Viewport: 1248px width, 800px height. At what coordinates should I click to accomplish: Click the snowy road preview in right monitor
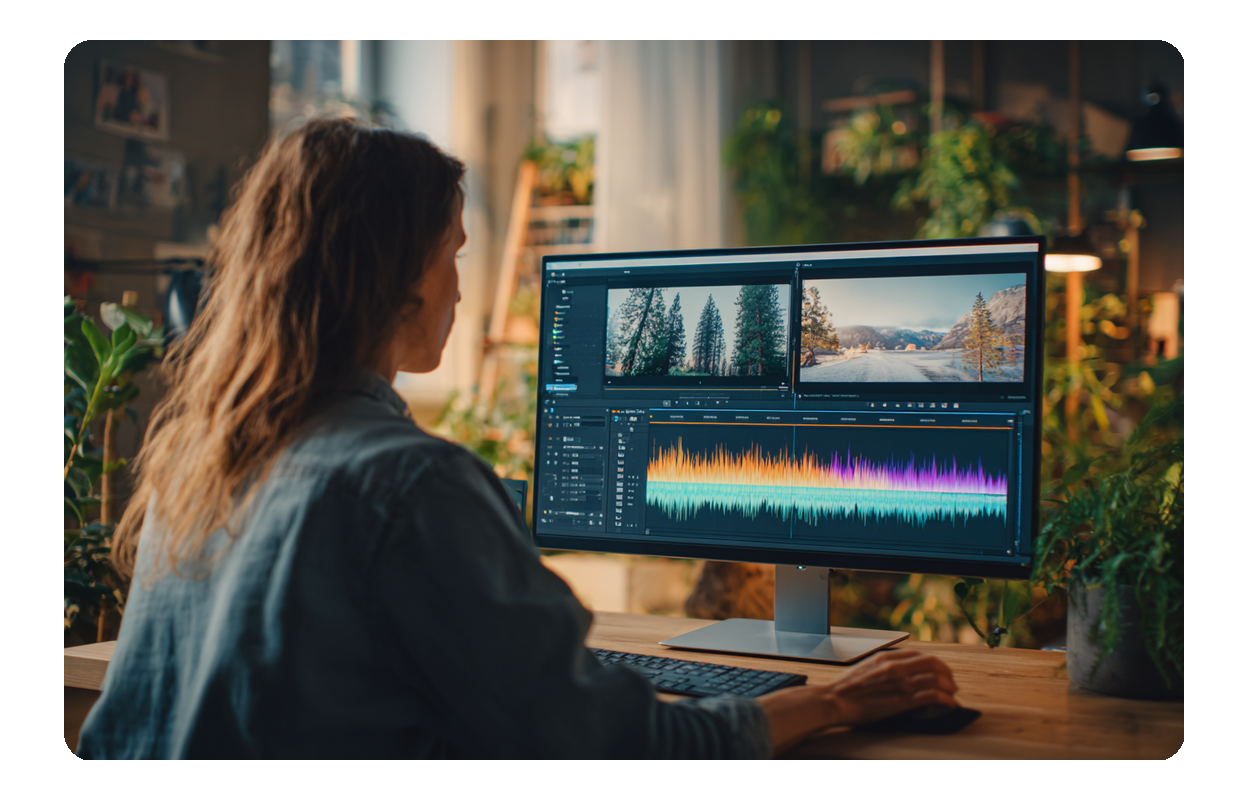point(912,328)
